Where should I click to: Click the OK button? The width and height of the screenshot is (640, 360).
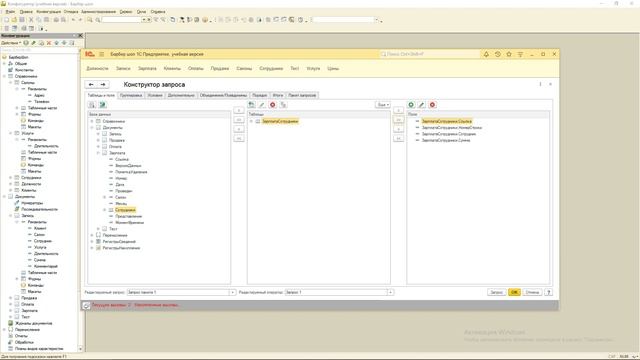[x=514, y=292]
